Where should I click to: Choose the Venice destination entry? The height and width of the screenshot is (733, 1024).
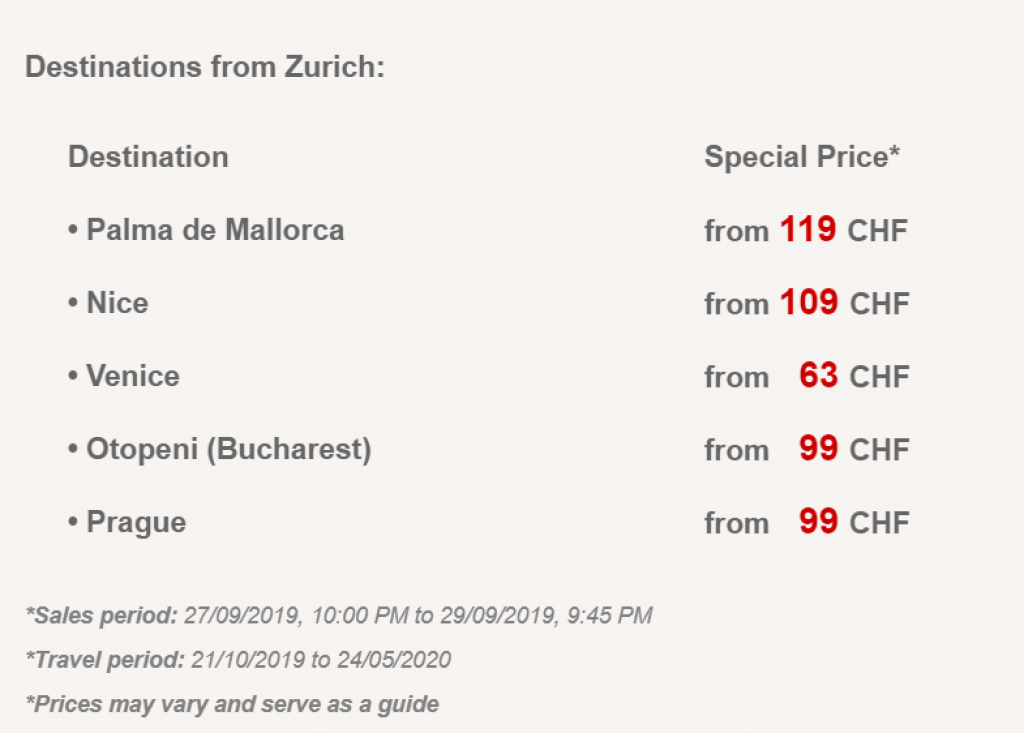coord(133,376)
